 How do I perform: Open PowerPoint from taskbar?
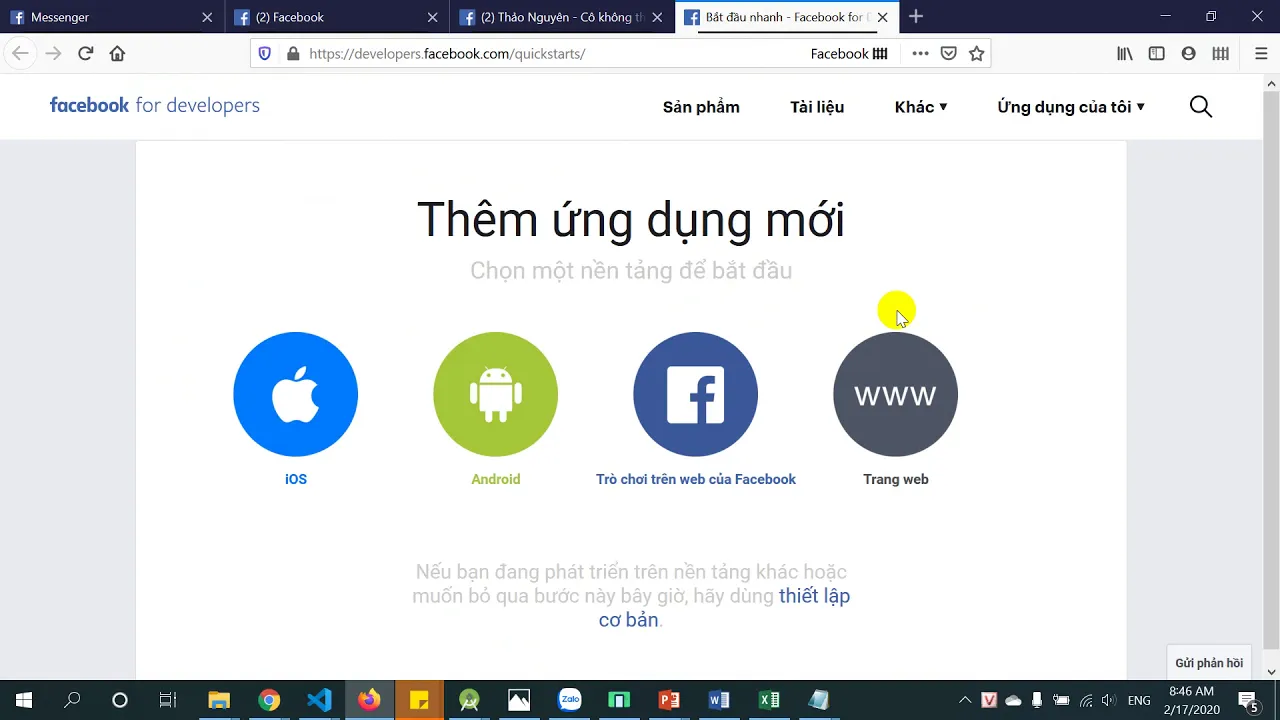click(669, 700)
